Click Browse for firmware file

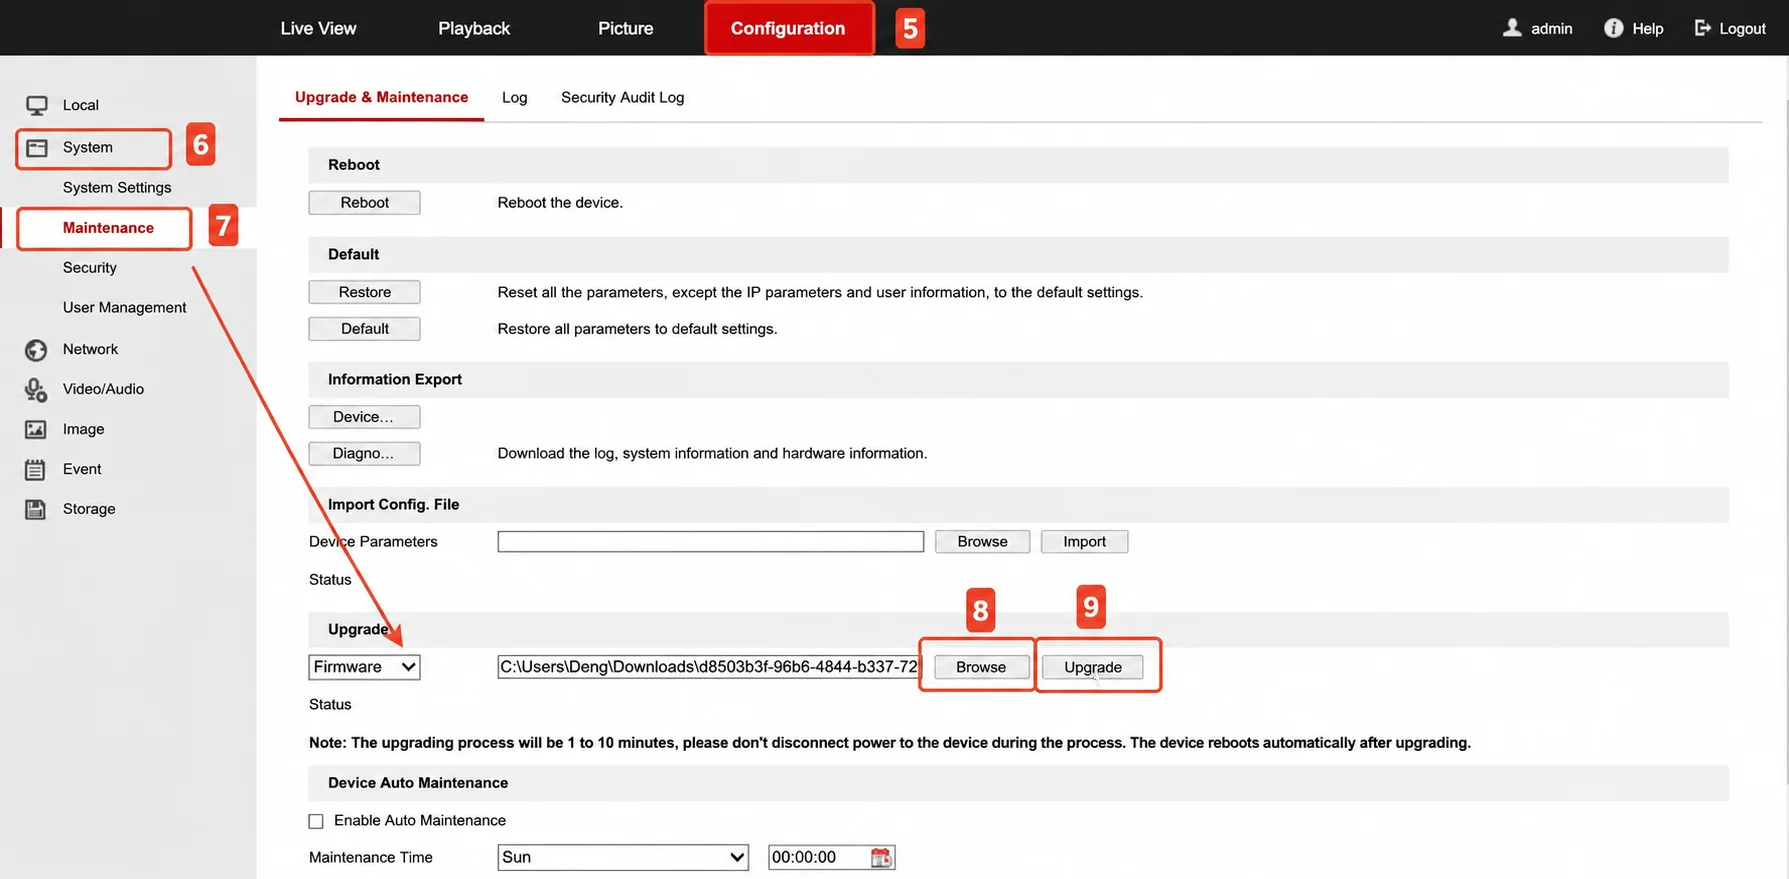point(980,667)
